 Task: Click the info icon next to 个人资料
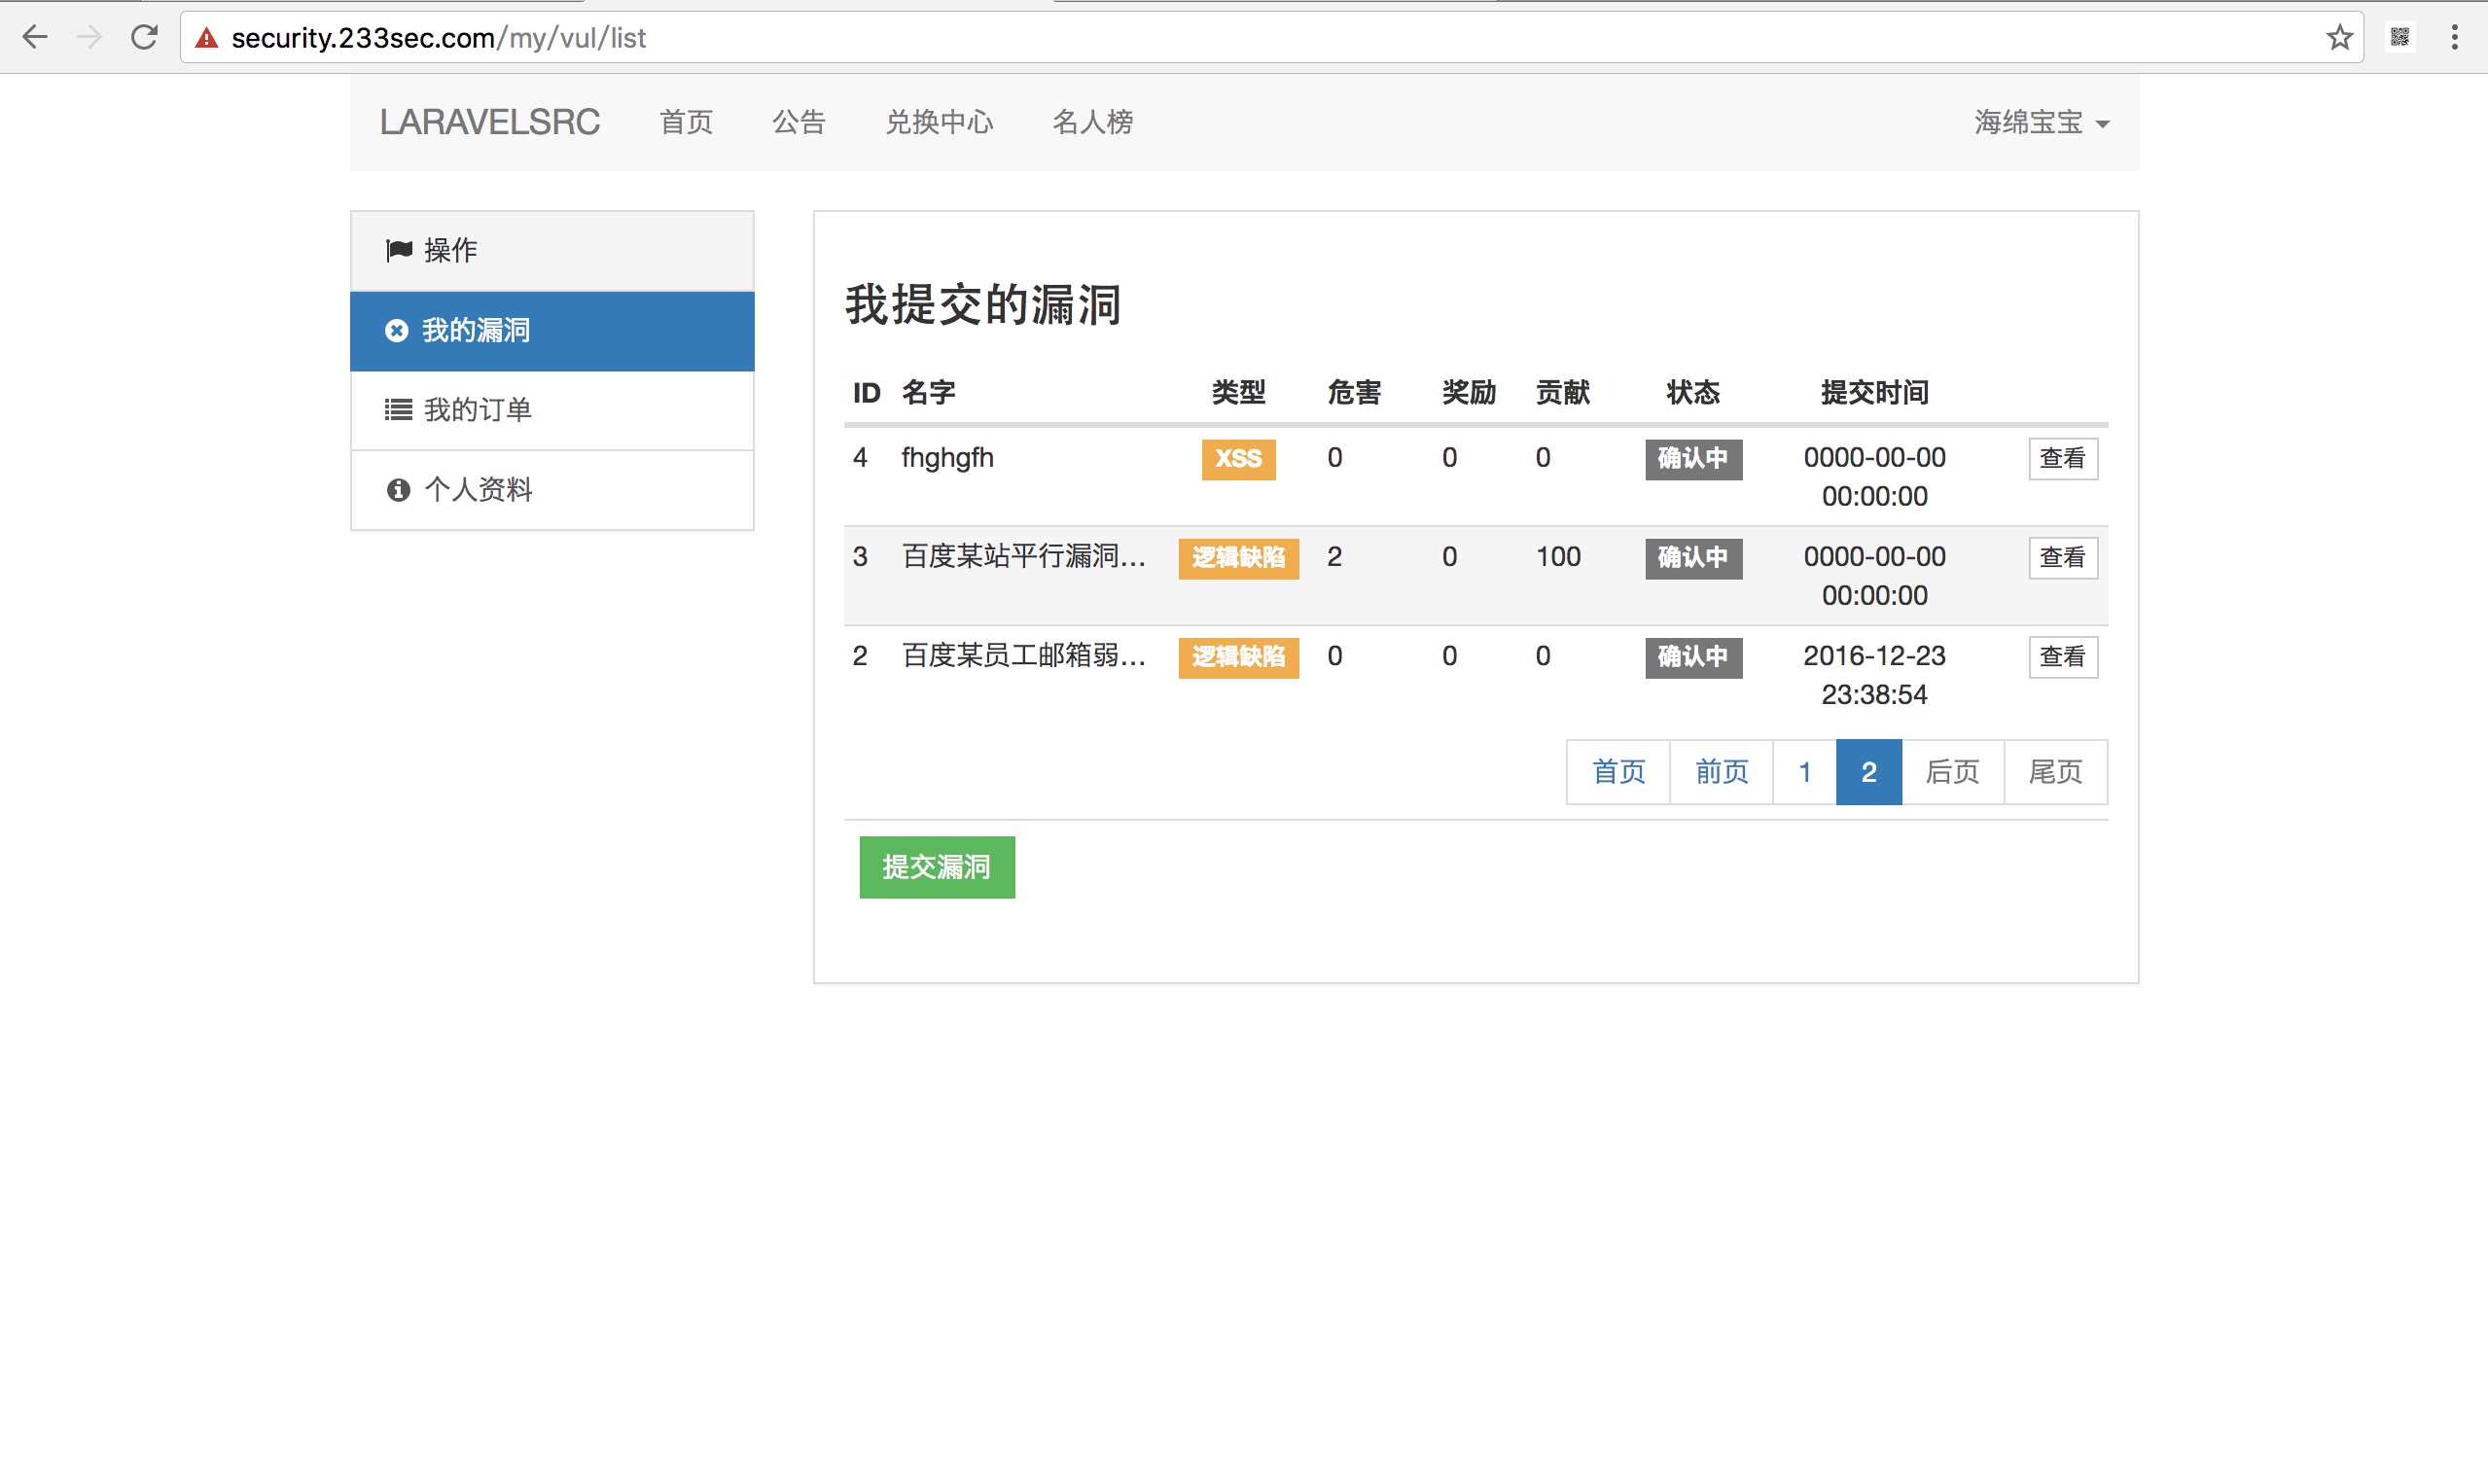coord(398,490)
